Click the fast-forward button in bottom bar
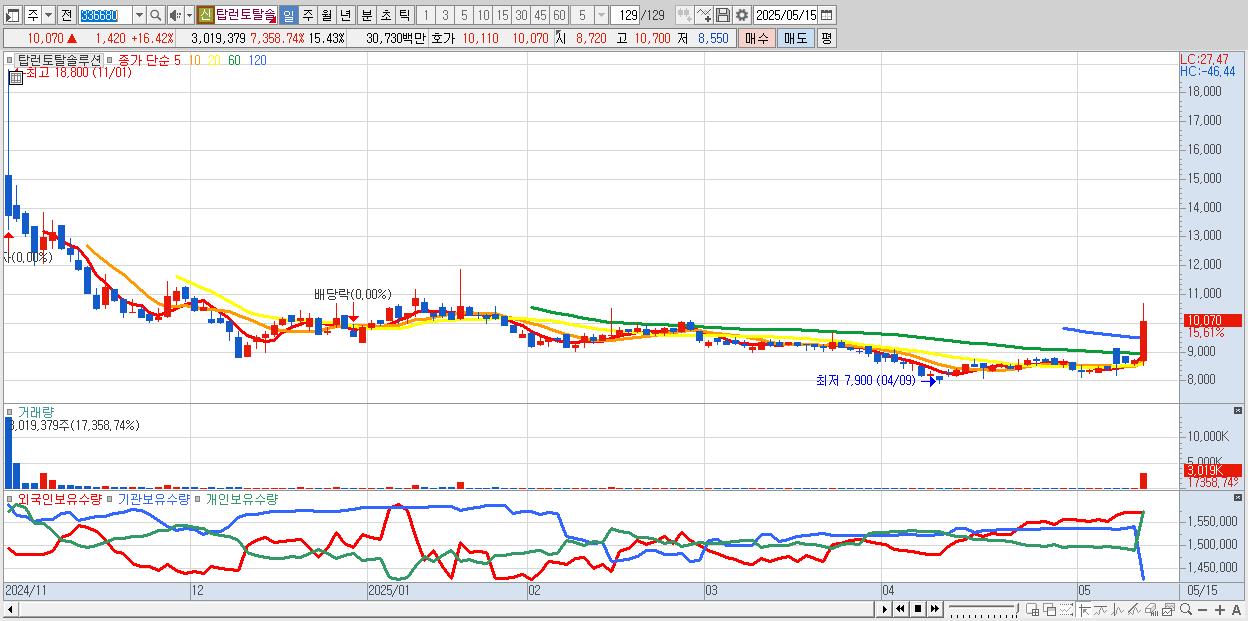 [x=935, y=608]
